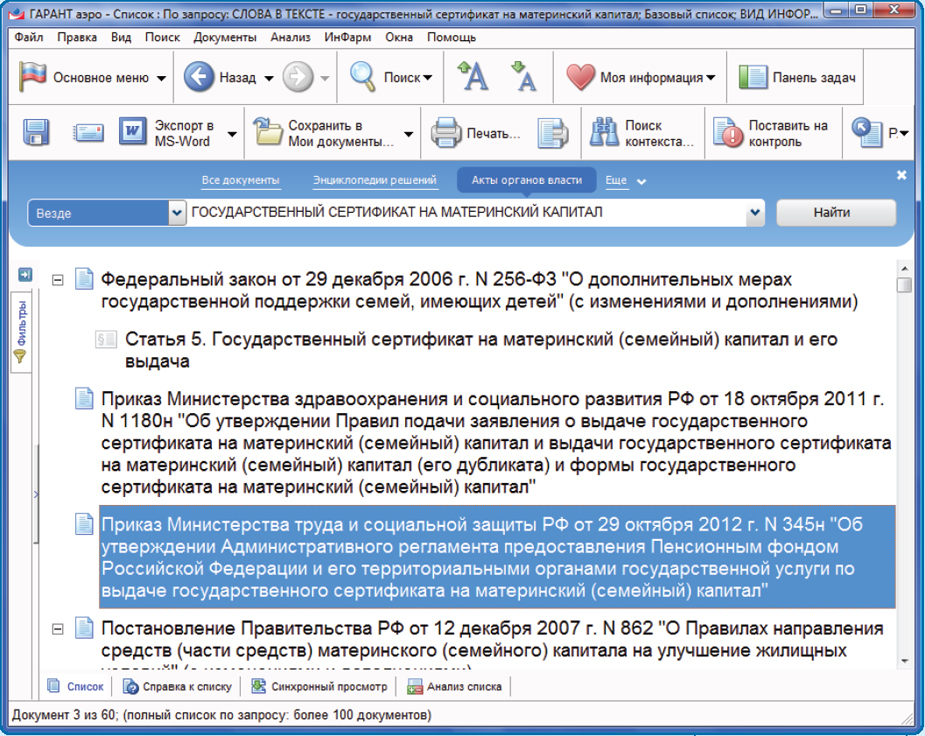Open the Анализ menu
The height and width of the screenshot is (736, 925).
[x=290, y=37]
